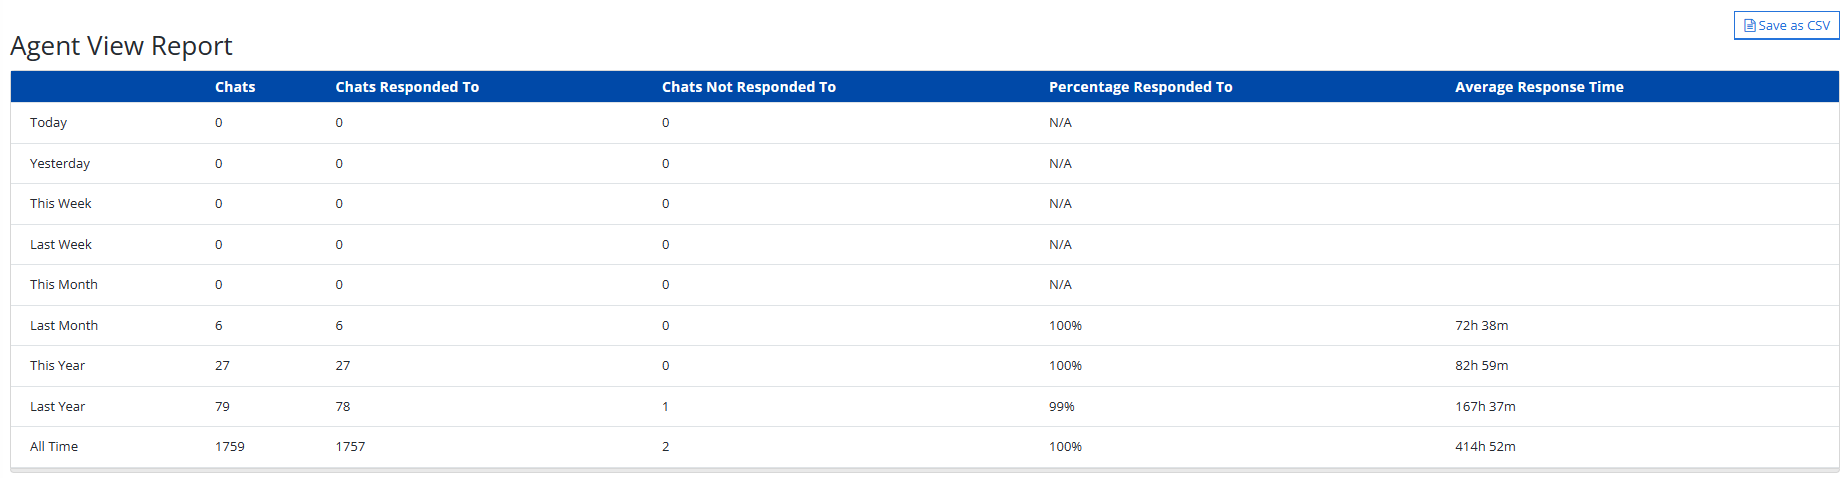Select the This Week row label

60,204
